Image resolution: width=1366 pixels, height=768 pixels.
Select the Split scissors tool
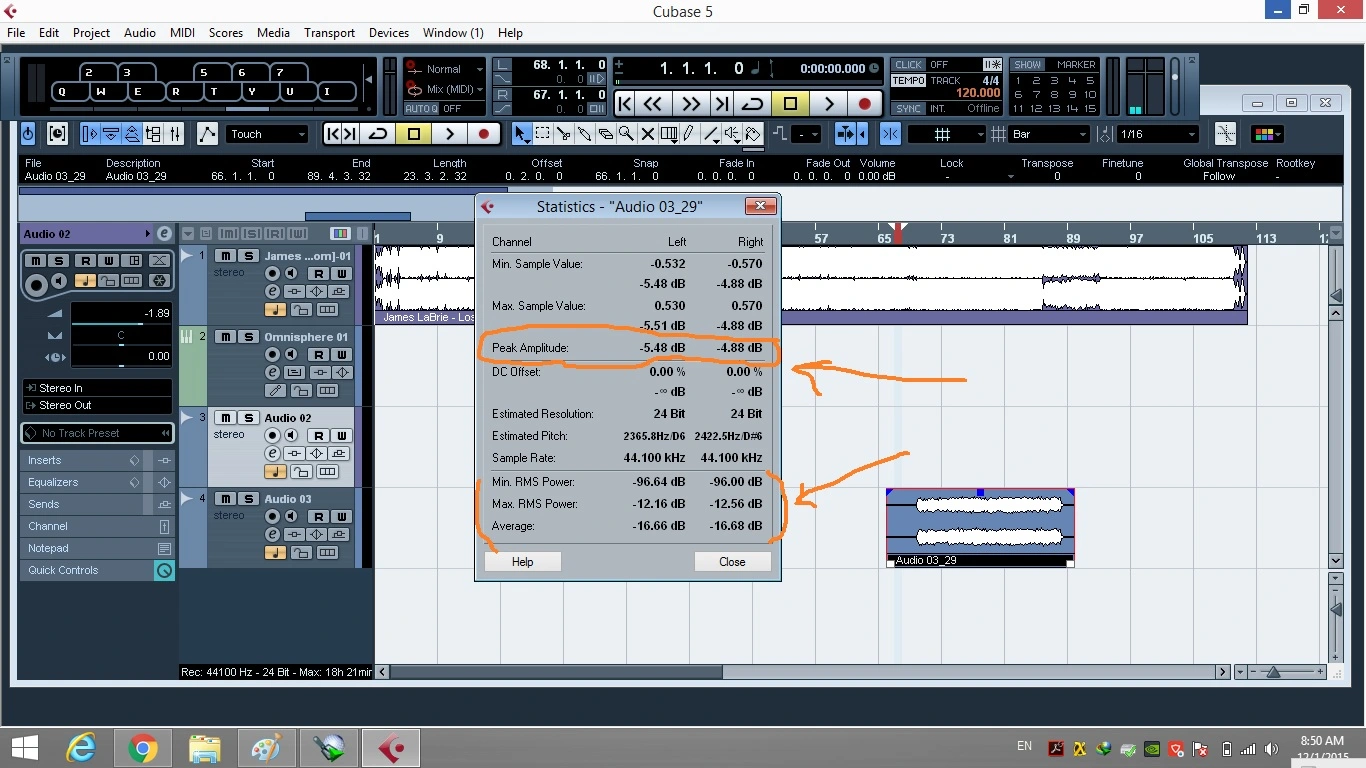coord(564,134)
